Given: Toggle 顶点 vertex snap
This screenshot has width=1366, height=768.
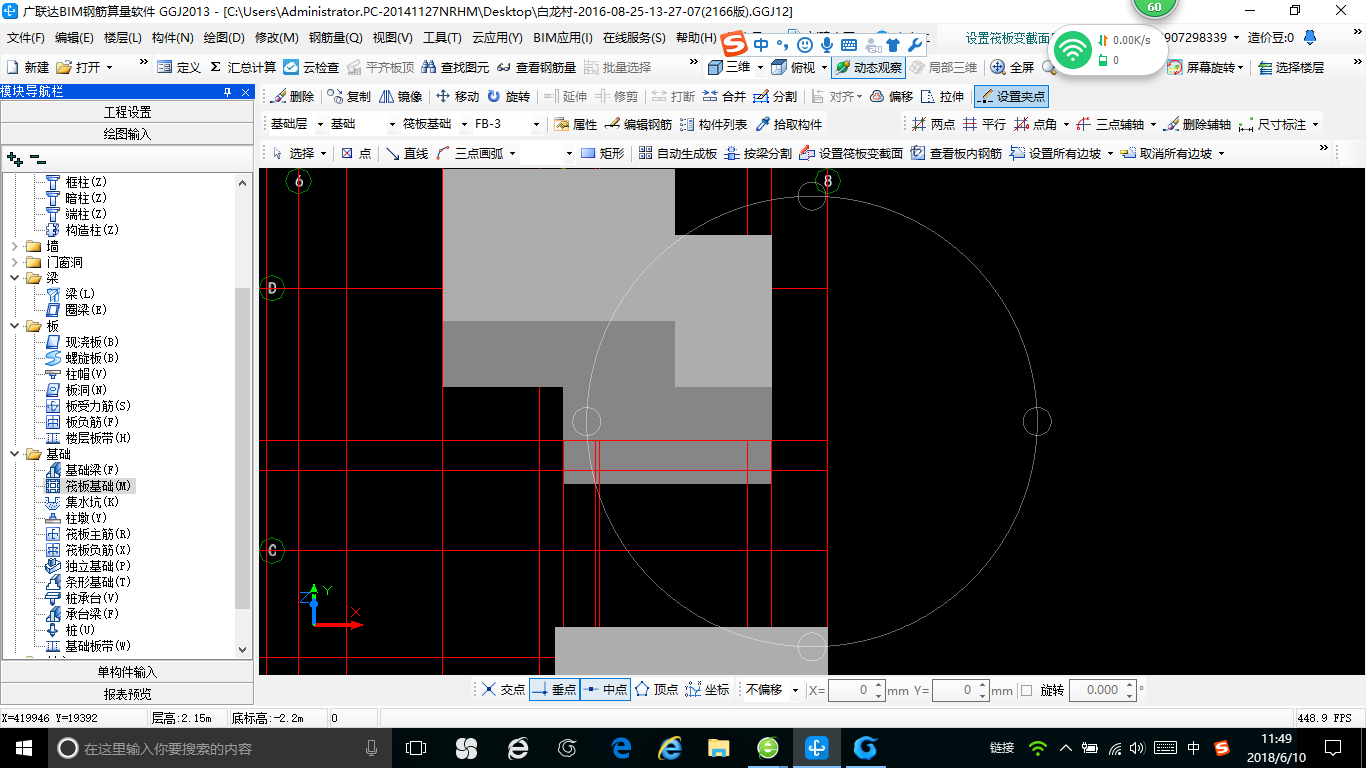Looking at the screenshot, I should point(657,690).
